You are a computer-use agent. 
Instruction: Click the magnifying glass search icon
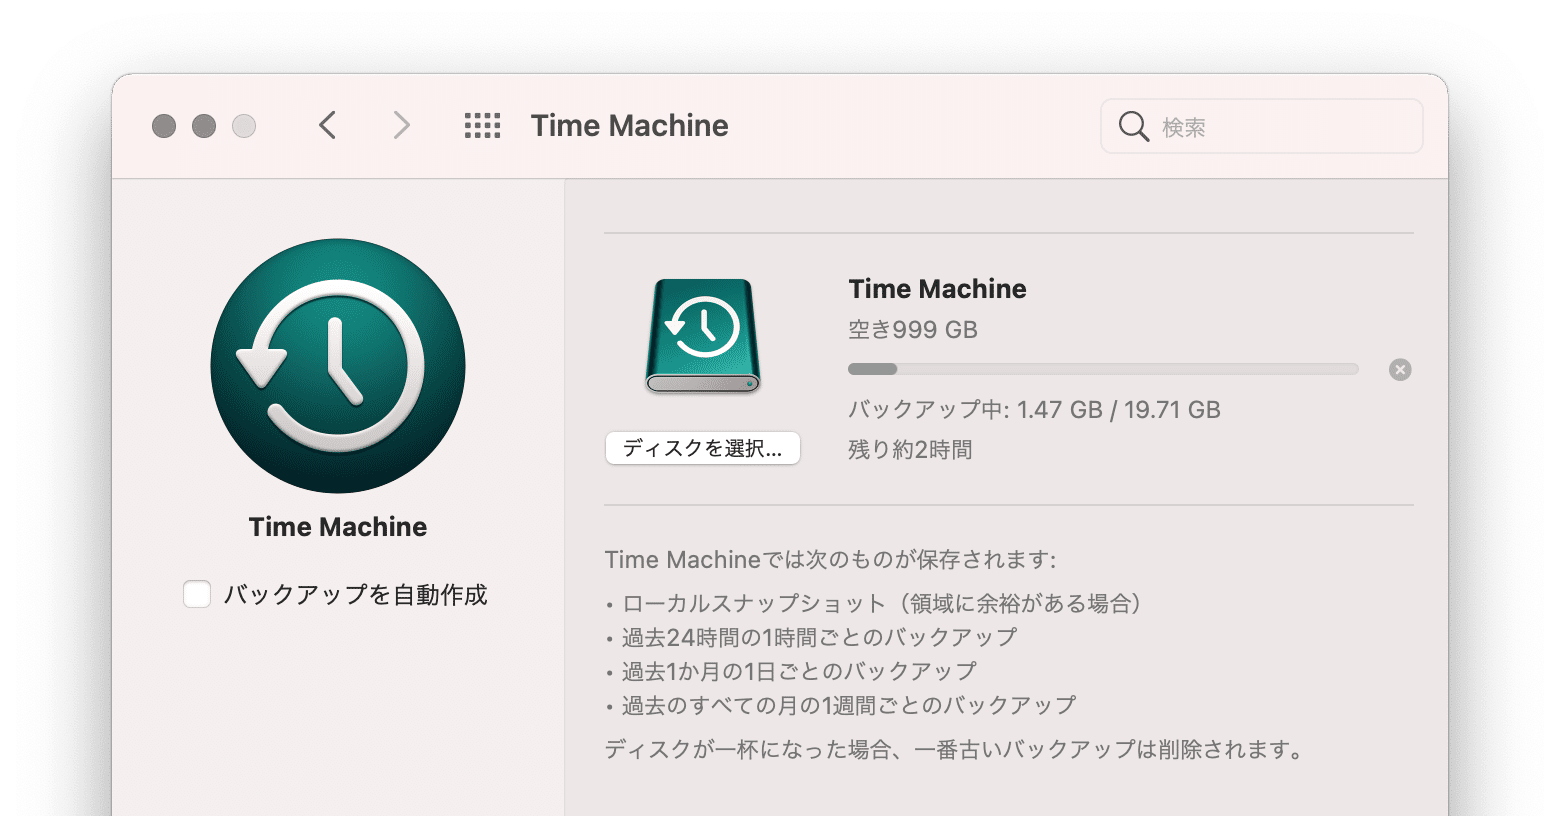point(1133,126)
